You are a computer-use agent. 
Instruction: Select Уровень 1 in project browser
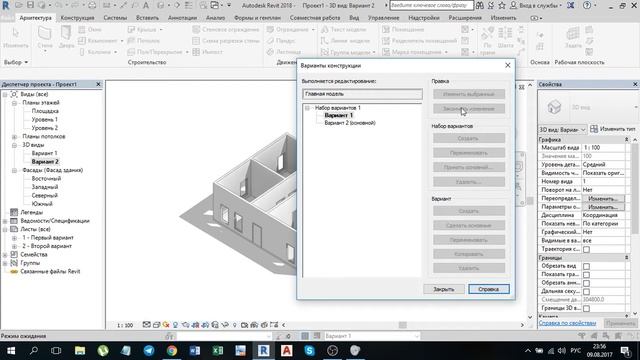coord(44,120)
